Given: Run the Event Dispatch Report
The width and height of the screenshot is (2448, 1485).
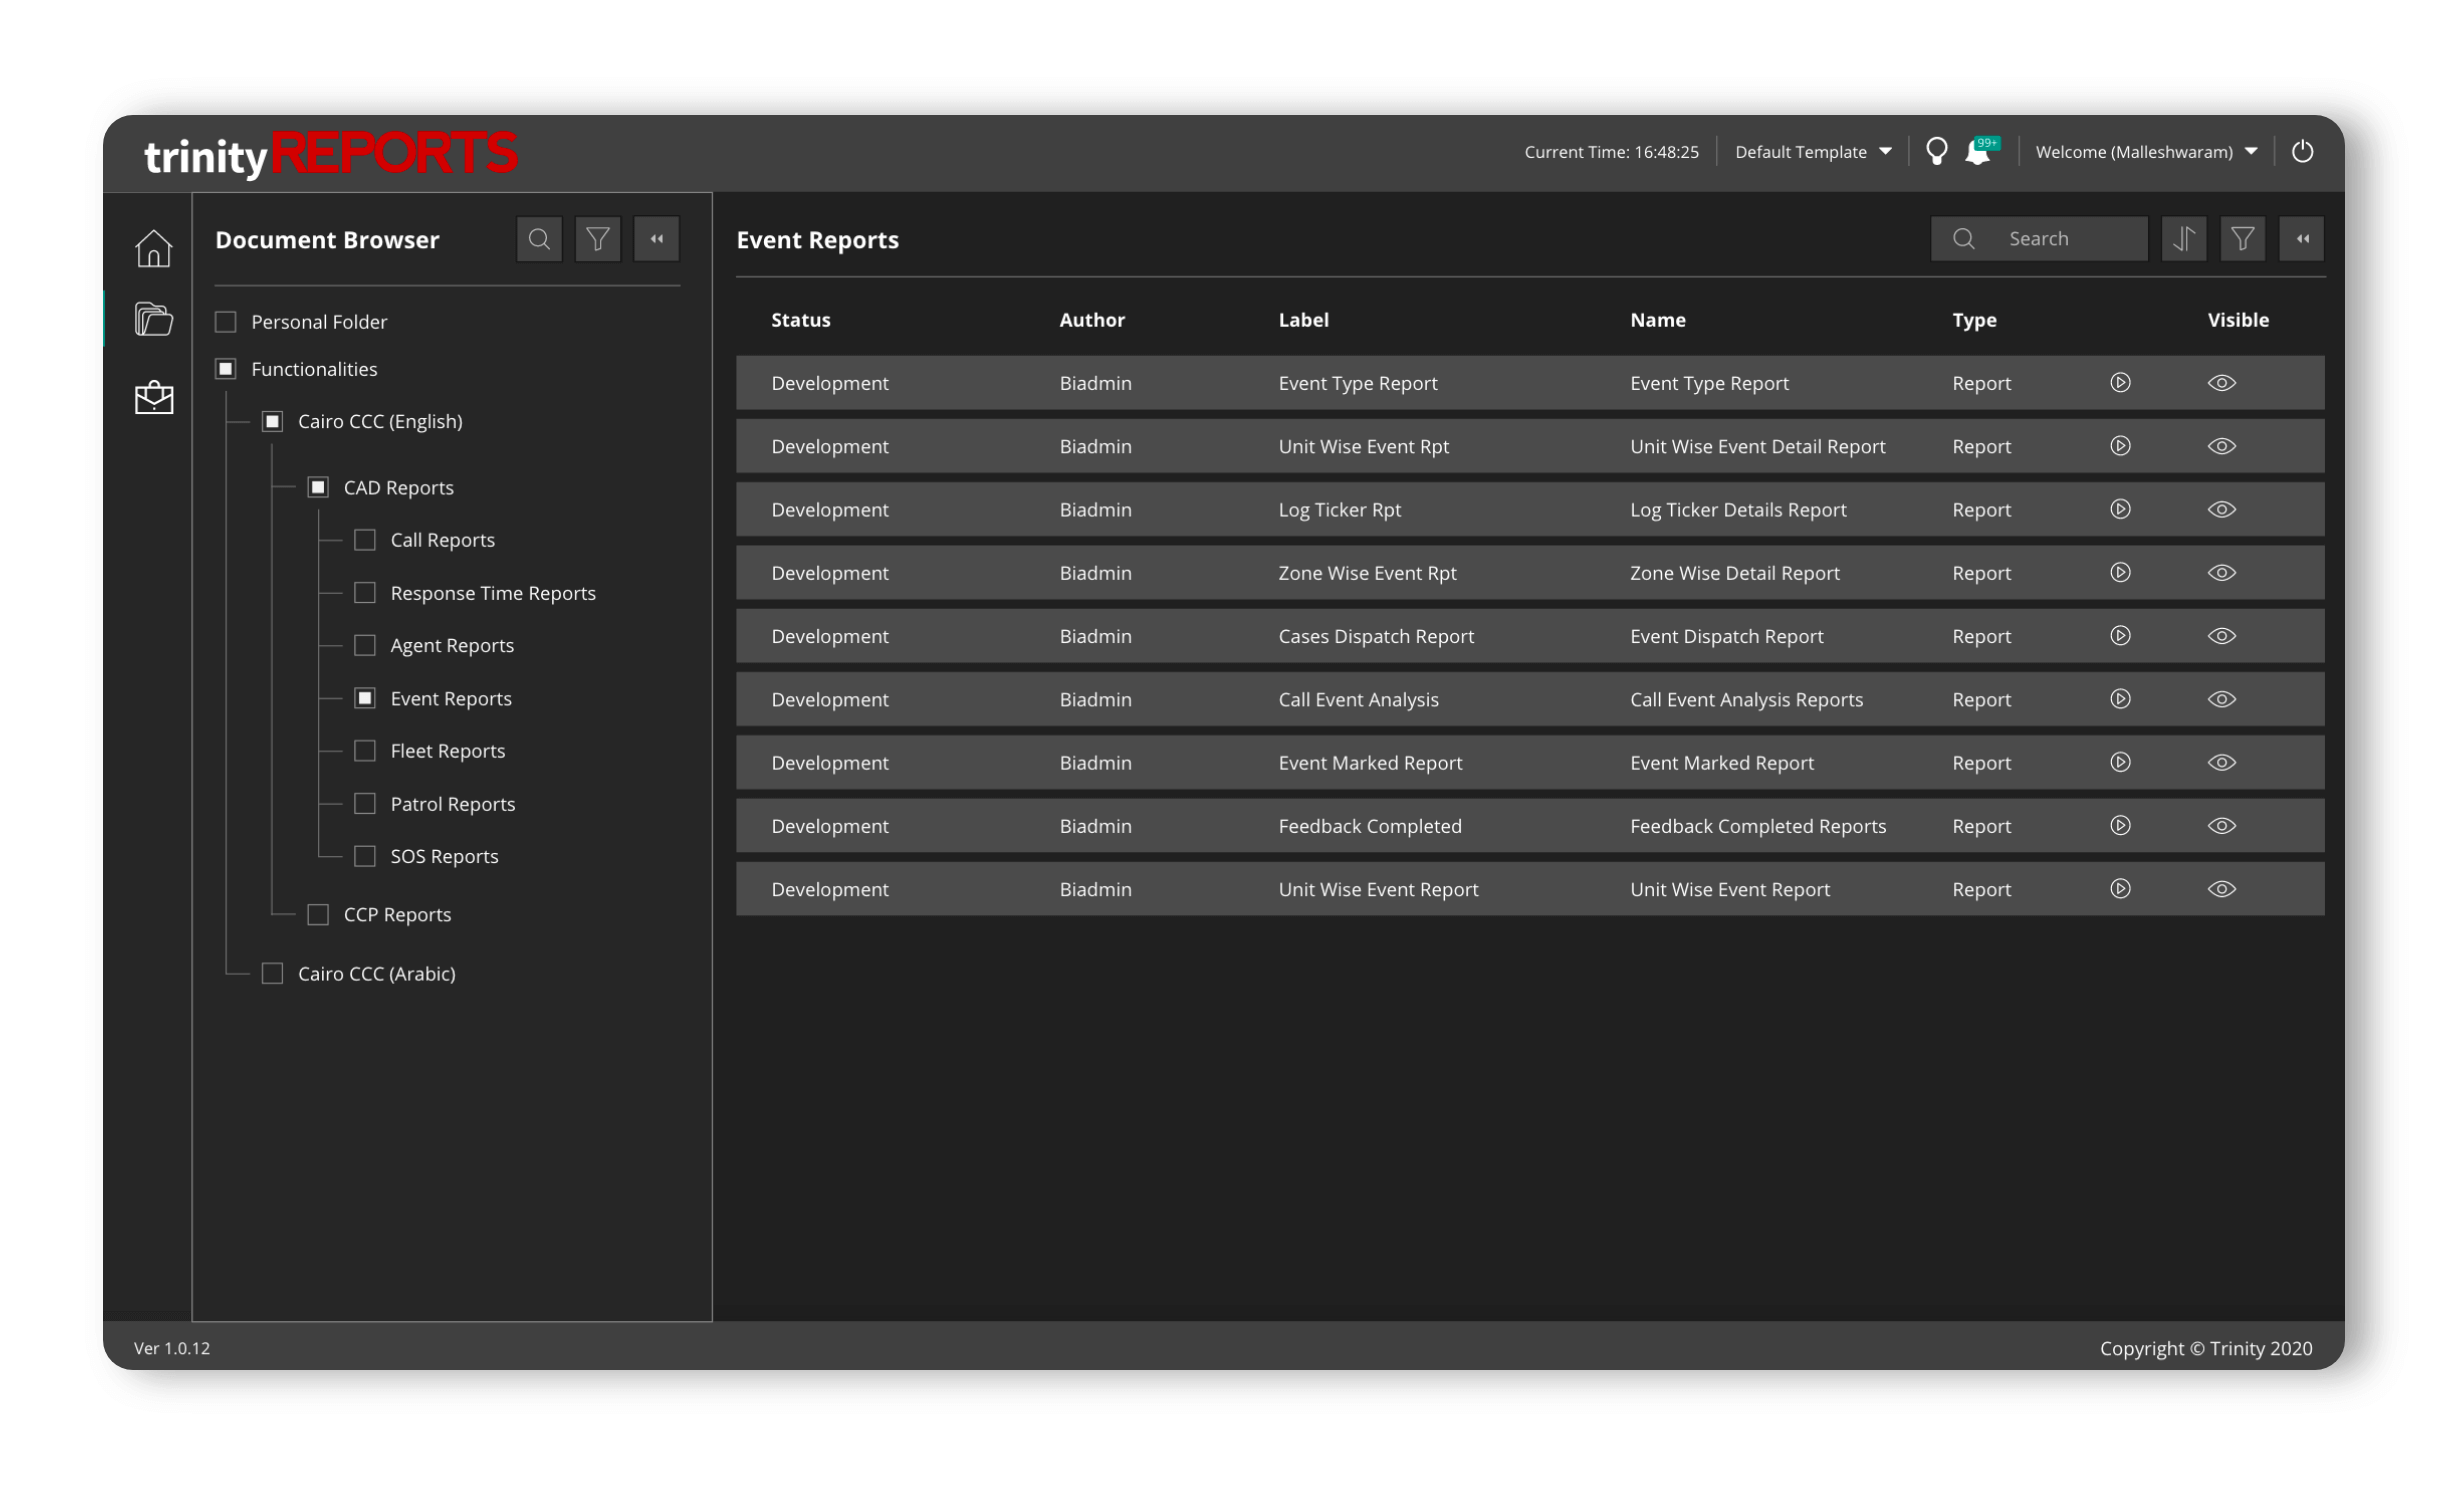Looking at the screenshot, I should (2120, 636).
